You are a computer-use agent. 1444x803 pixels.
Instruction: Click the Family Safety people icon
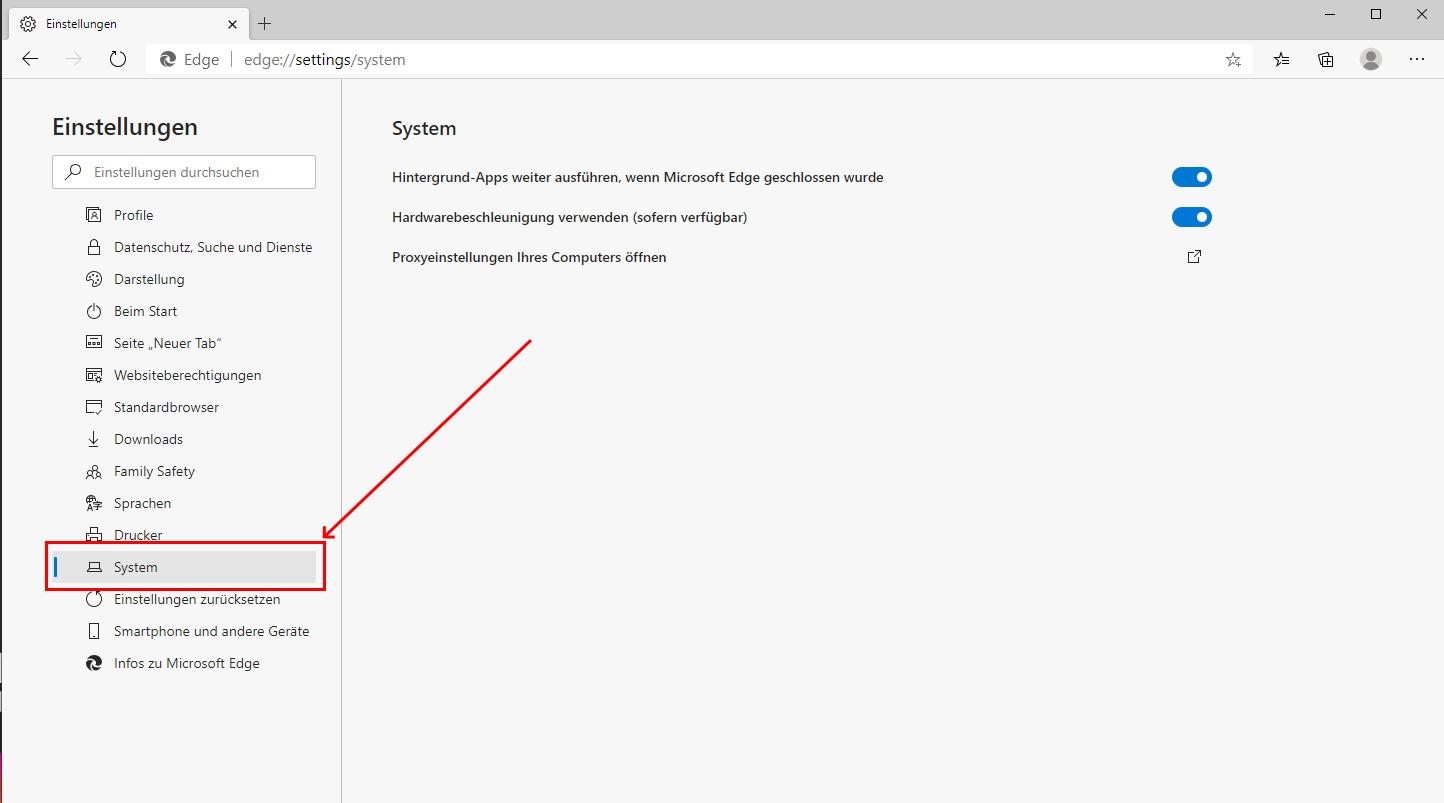[x=94, y=471]
